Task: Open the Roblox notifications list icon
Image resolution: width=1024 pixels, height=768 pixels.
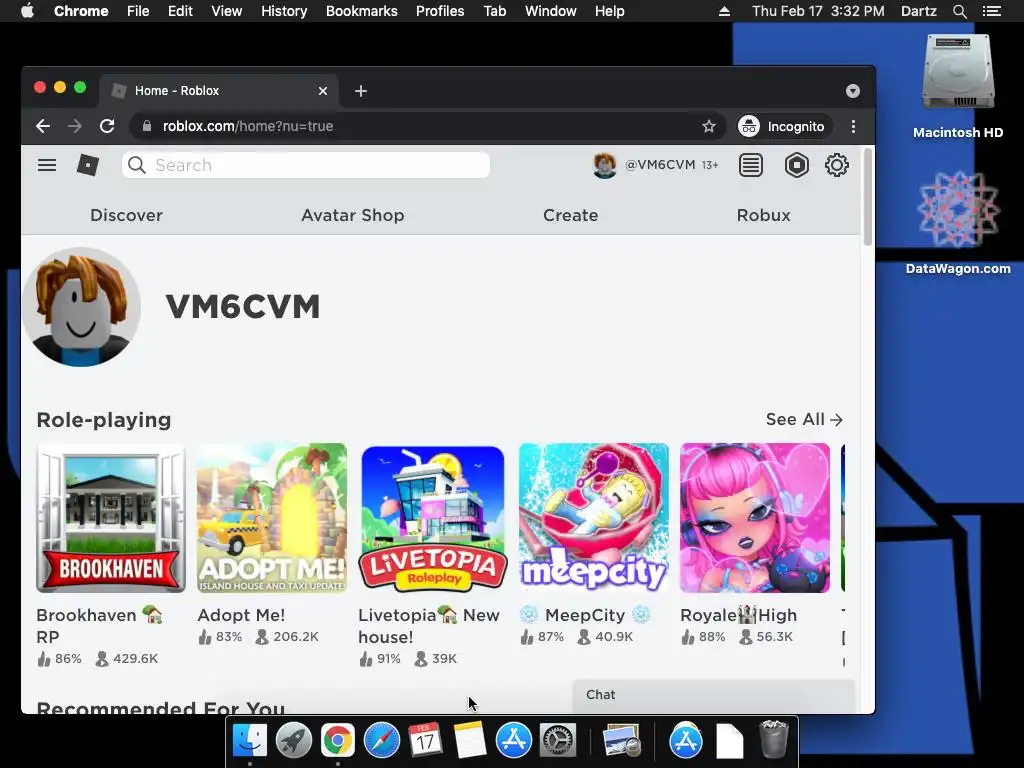Action: point(750,165)
